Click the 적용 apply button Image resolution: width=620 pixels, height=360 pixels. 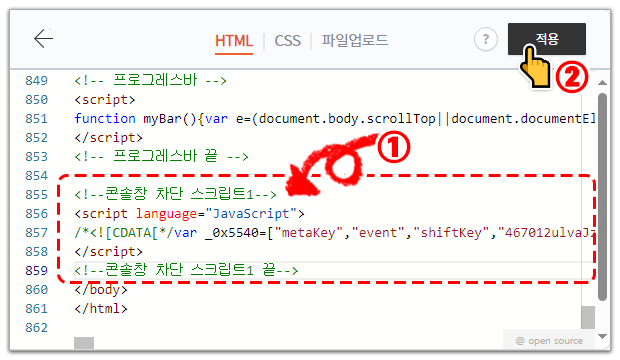tap(547, 39)
